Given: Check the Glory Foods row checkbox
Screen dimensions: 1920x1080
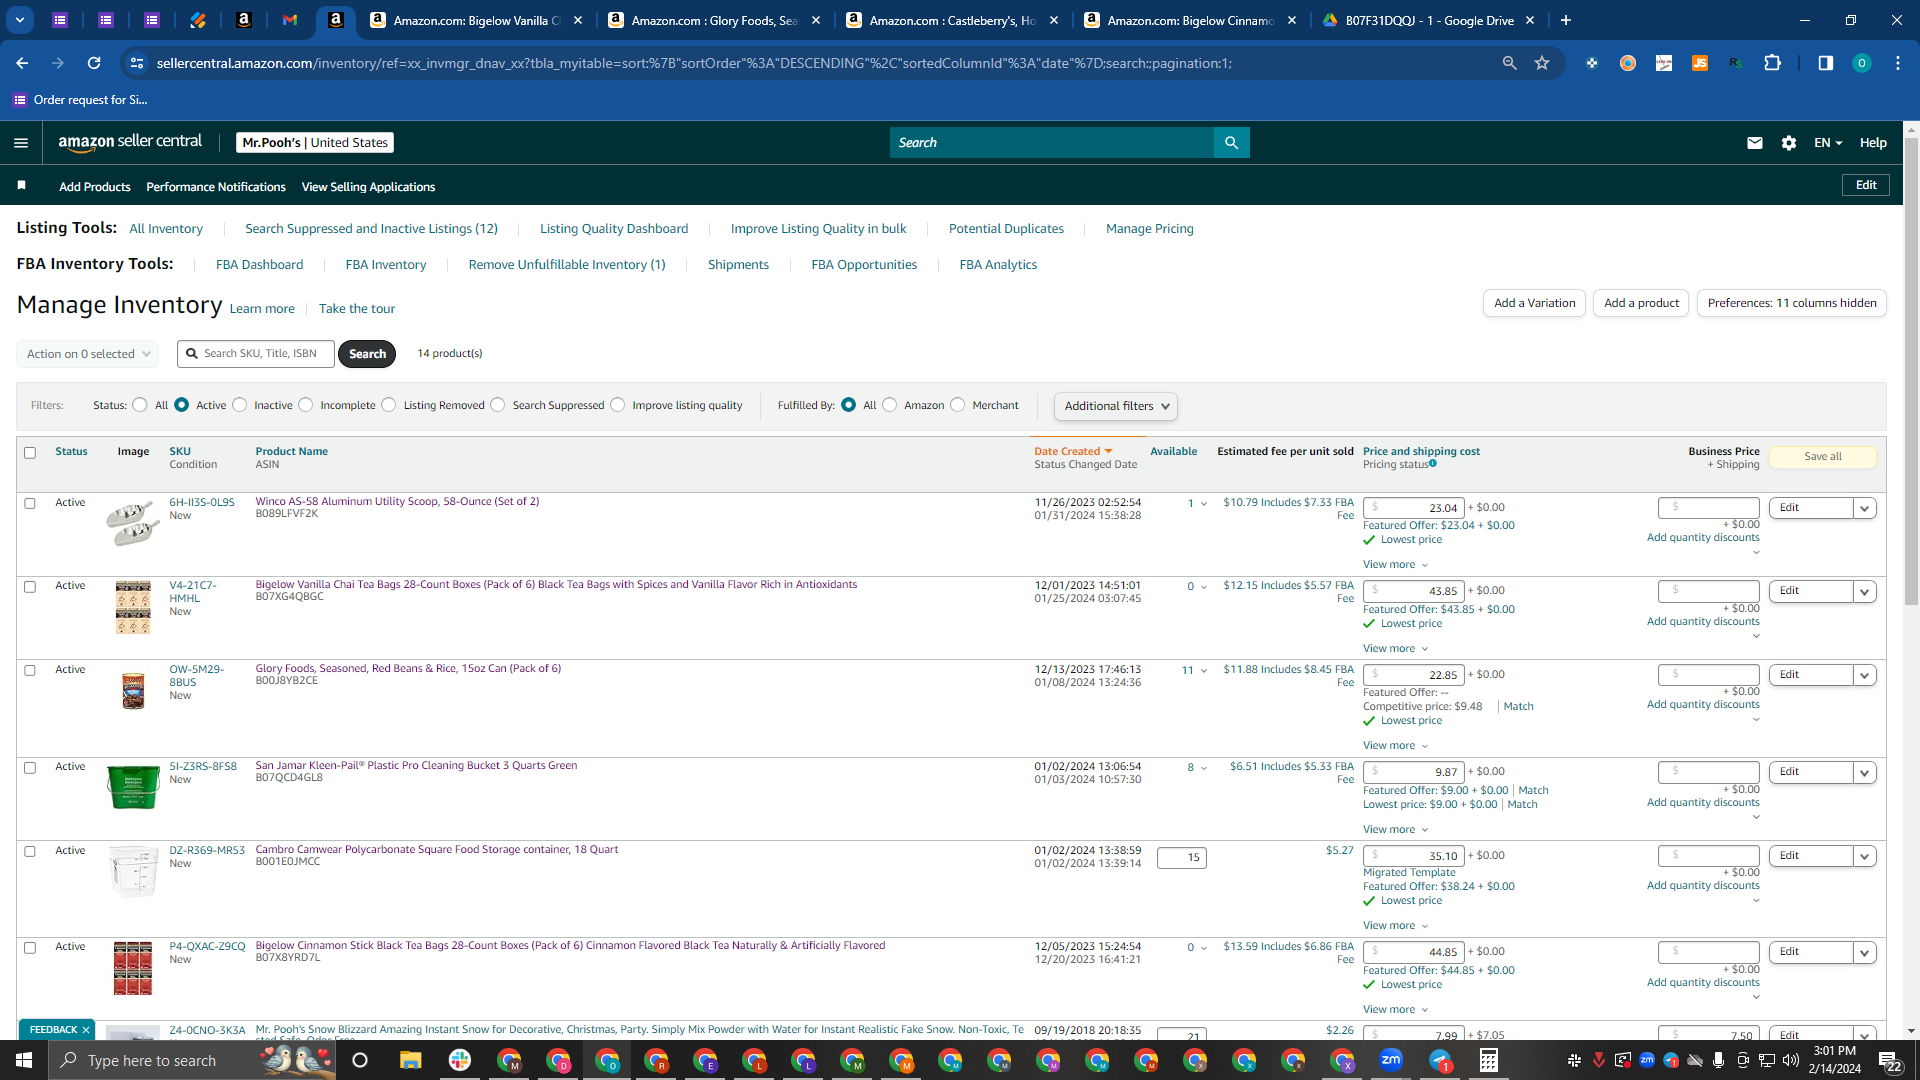Looking at the screenshot, I should [30, 671].
